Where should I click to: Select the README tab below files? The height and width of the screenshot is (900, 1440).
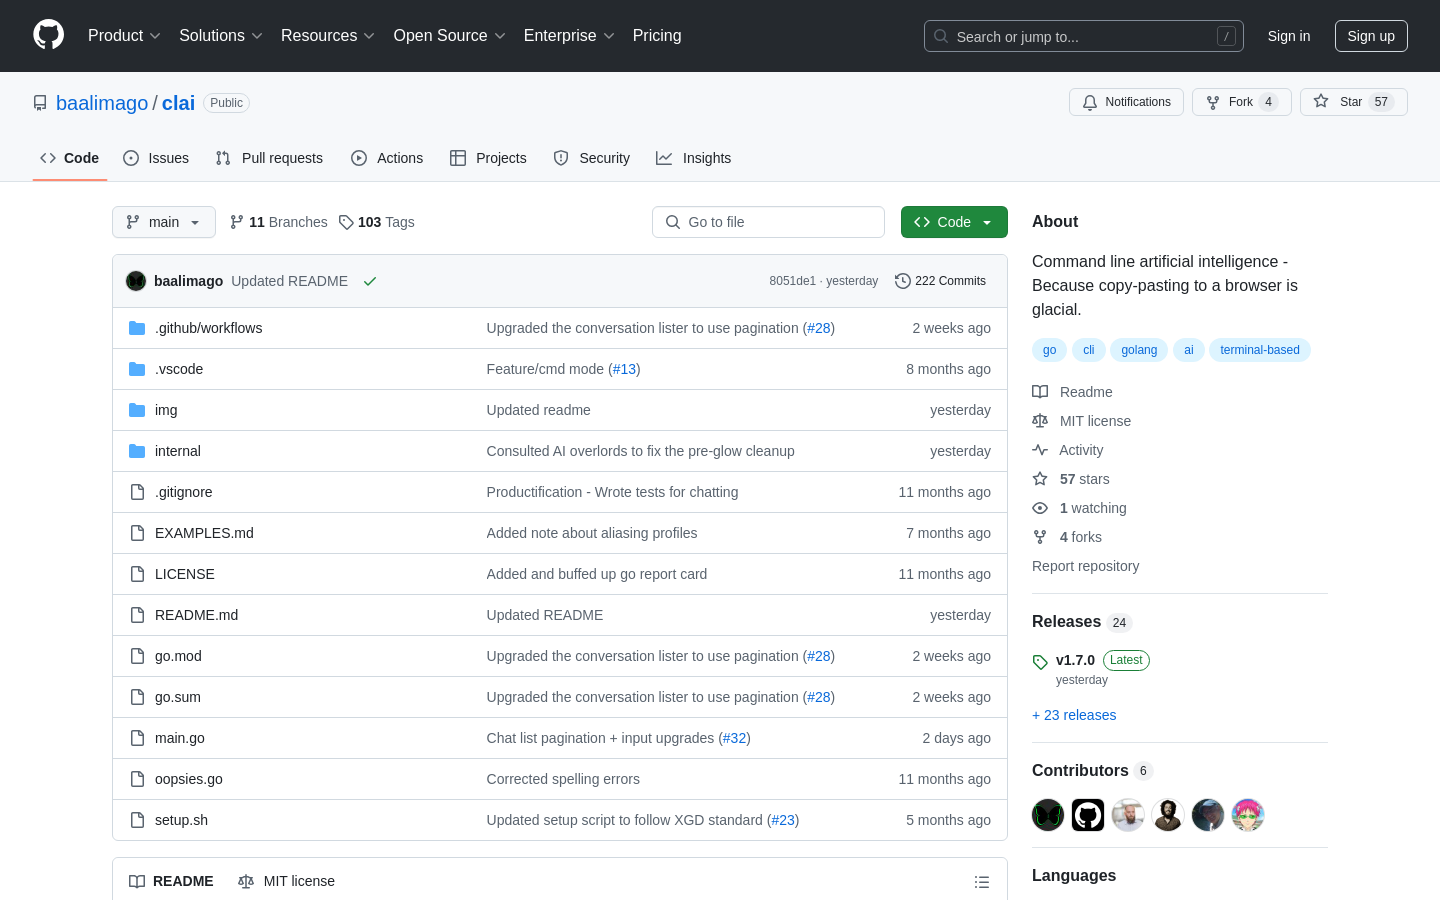[x=171, y=881]
